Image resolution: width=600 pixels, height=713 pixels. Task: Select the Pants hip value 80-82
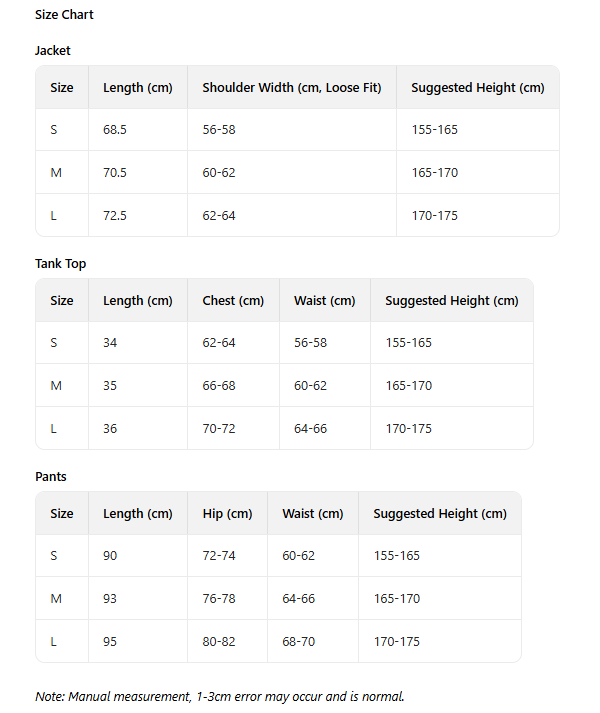pos(219,642)
